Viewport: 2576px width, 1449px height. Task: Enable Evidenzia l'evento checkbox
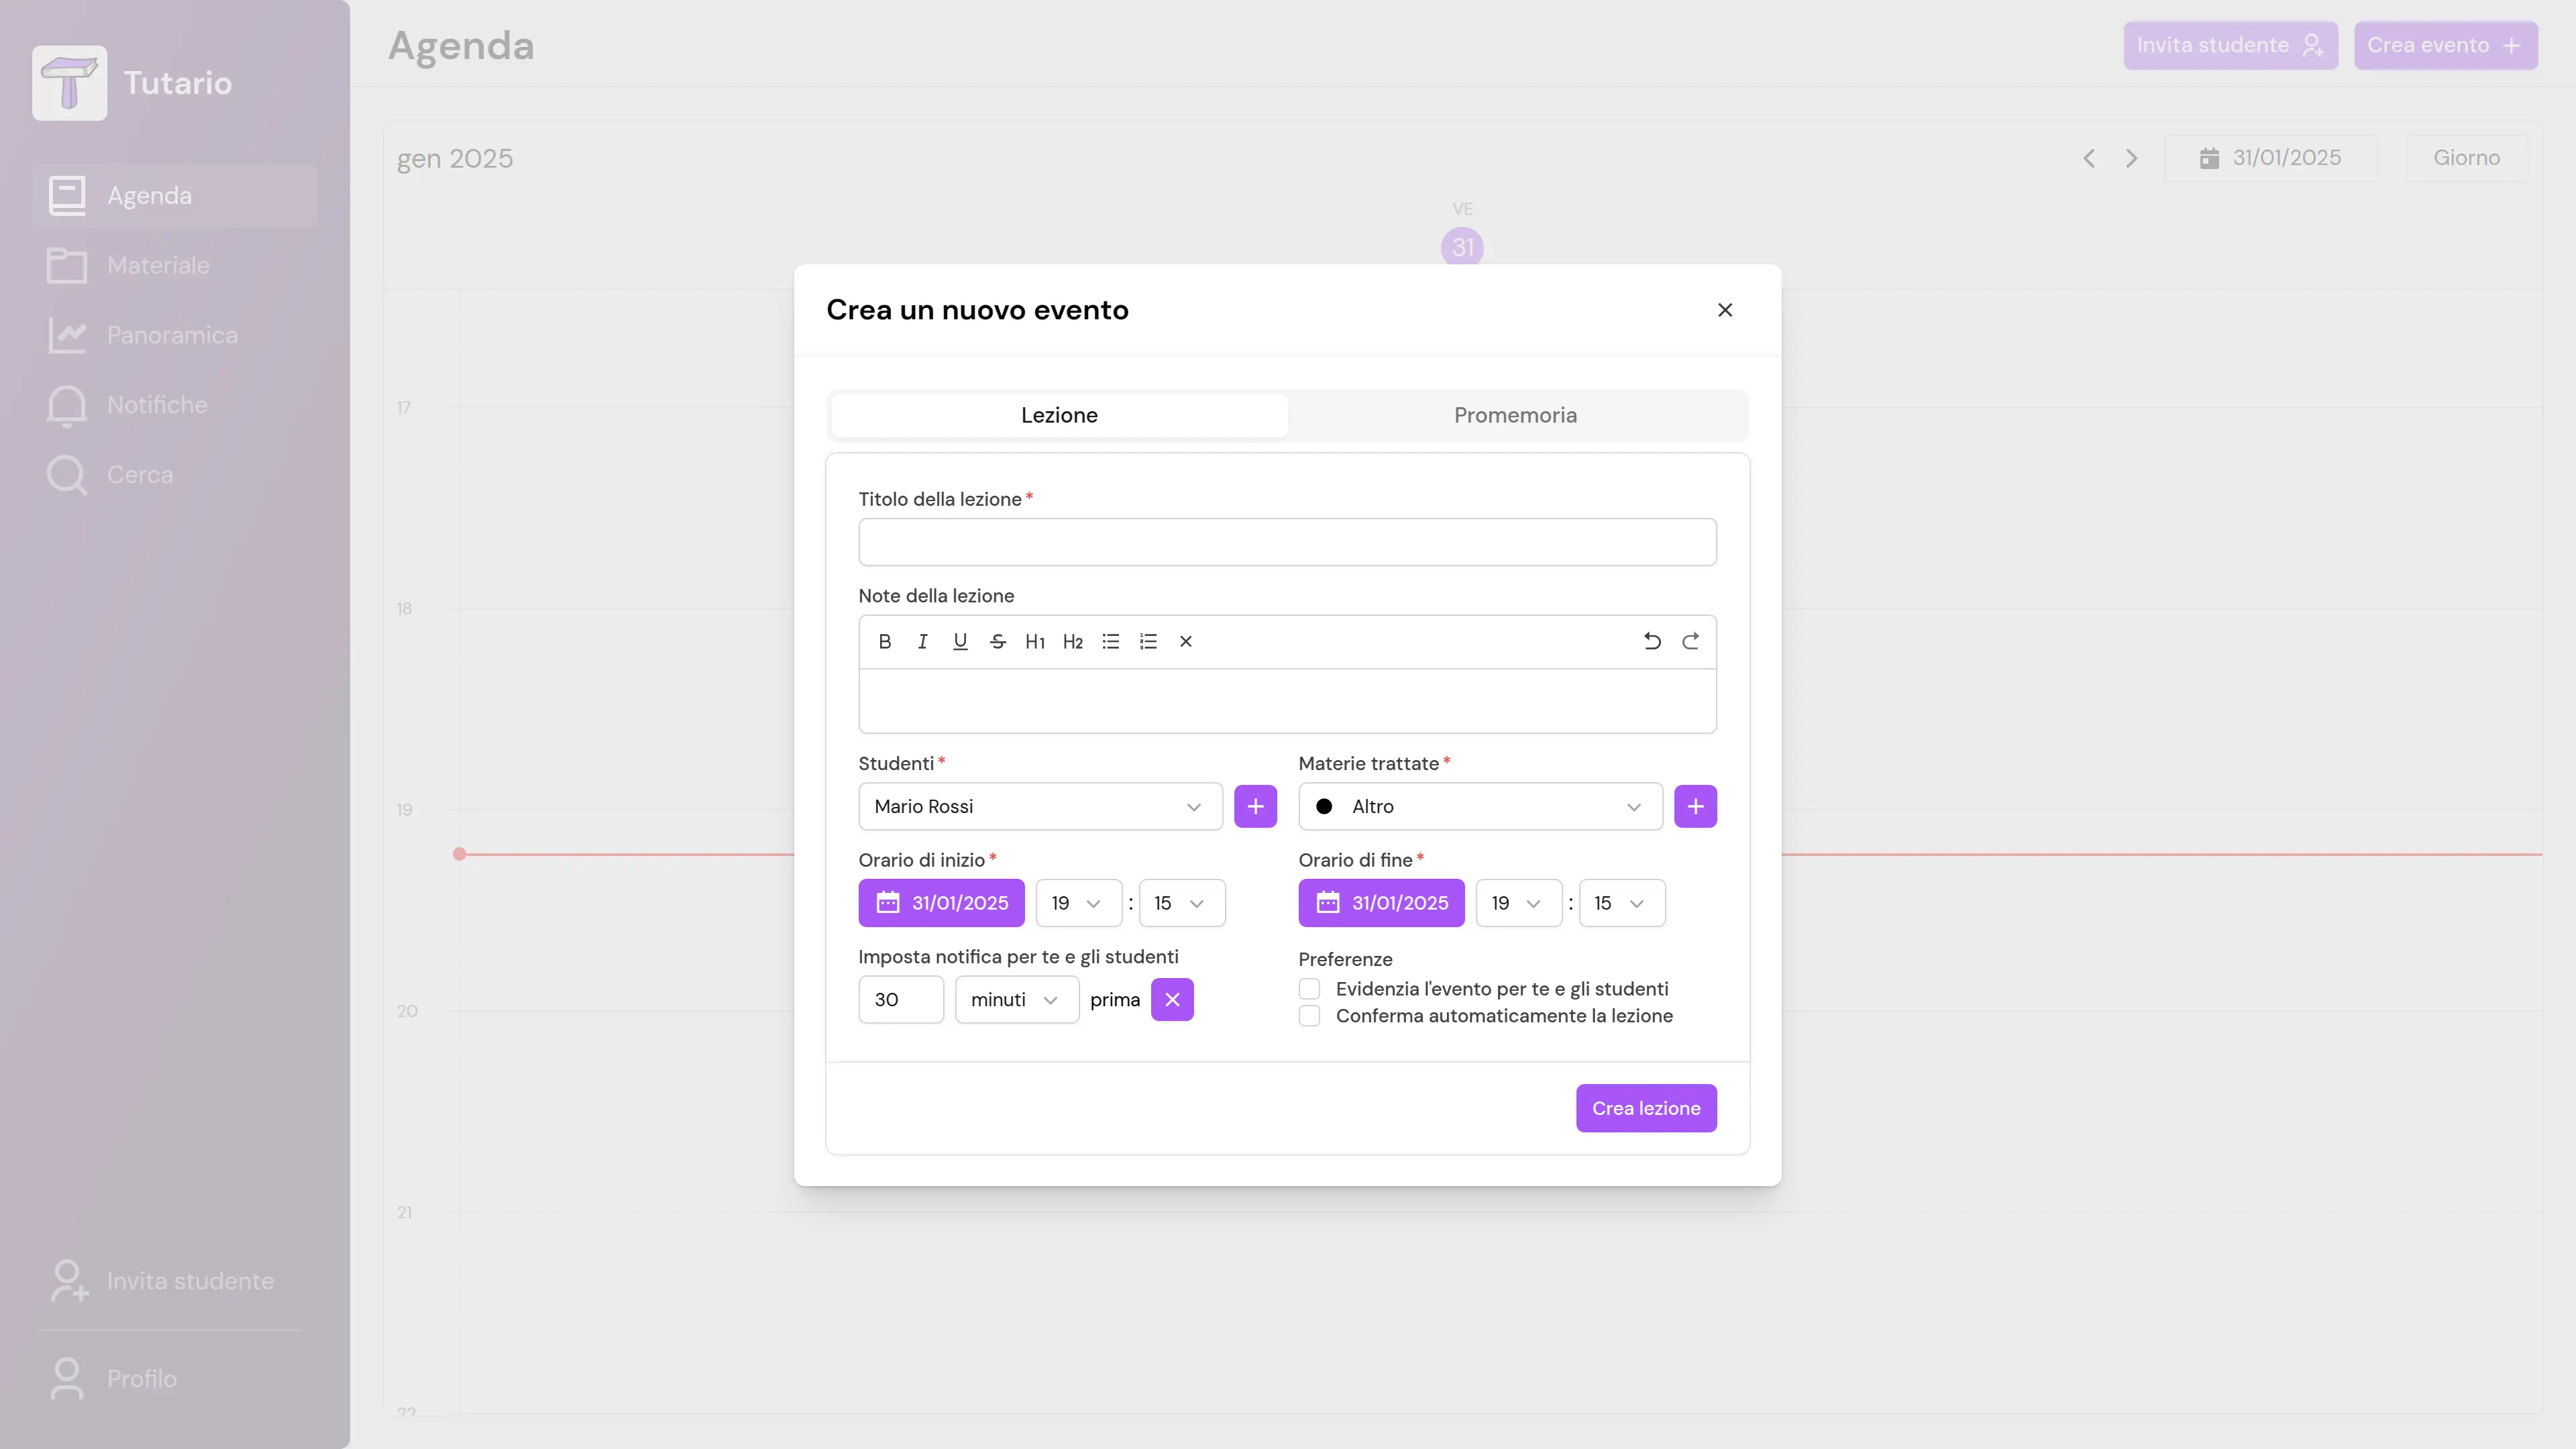tap(1309, 989)
